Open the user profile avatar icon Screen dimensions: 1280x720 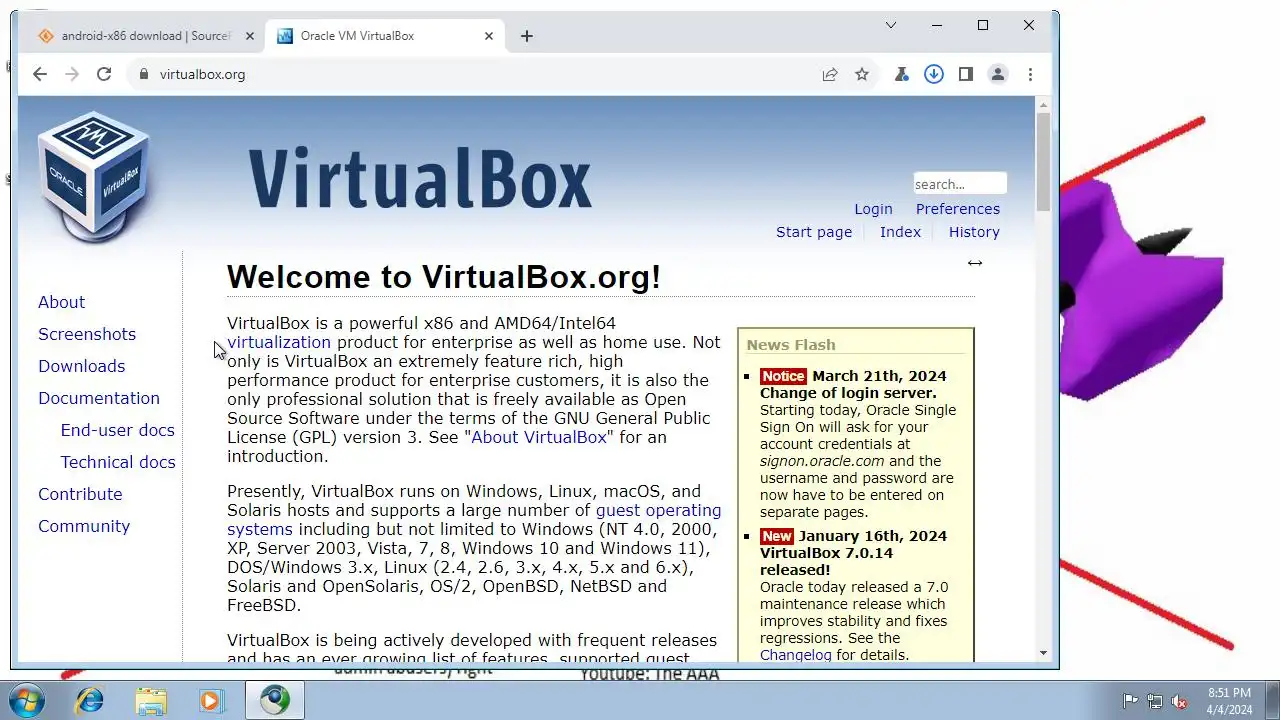[998, 74]
